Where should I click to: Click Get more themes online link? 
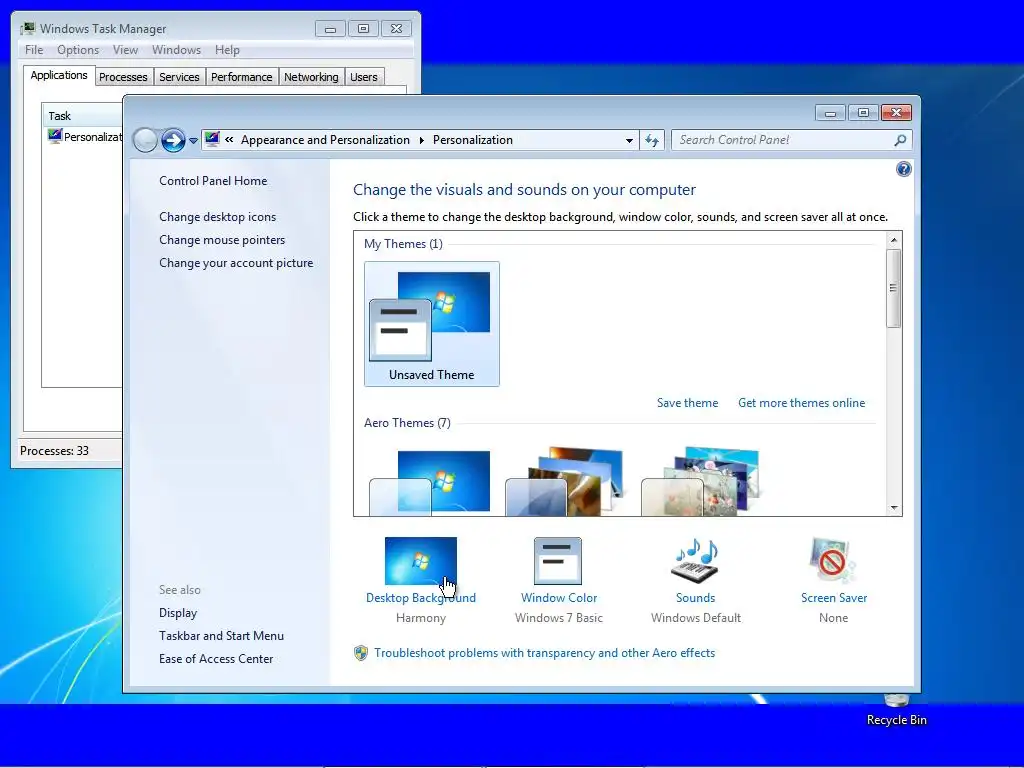click(x=801, y=403)
